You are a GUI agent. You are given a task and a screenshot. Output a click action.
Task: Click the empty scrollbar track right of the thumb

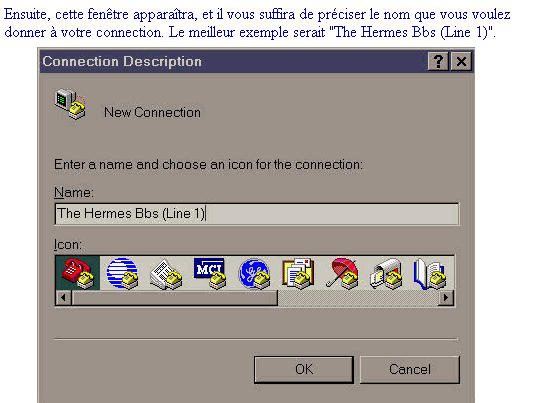coord(358,297)
